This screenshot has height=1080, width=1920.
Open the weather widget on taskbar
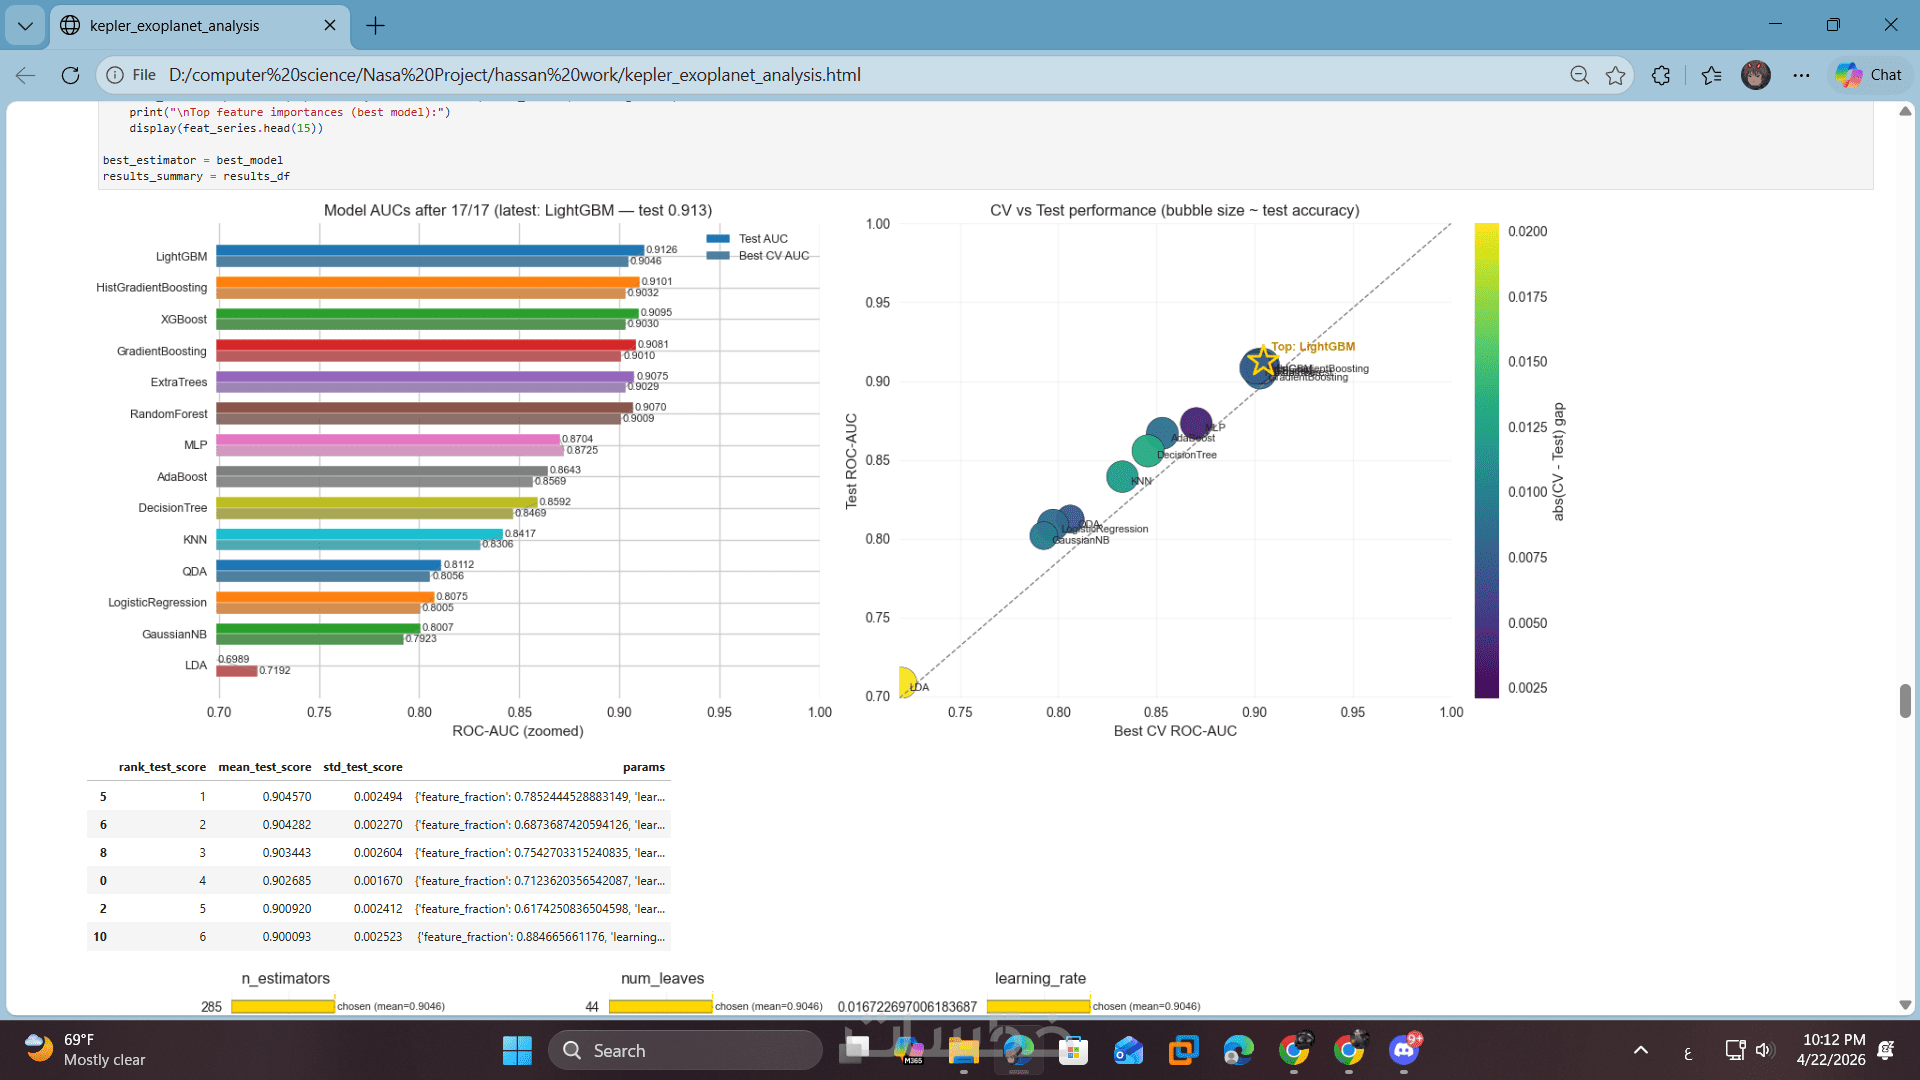point(85,1050)
